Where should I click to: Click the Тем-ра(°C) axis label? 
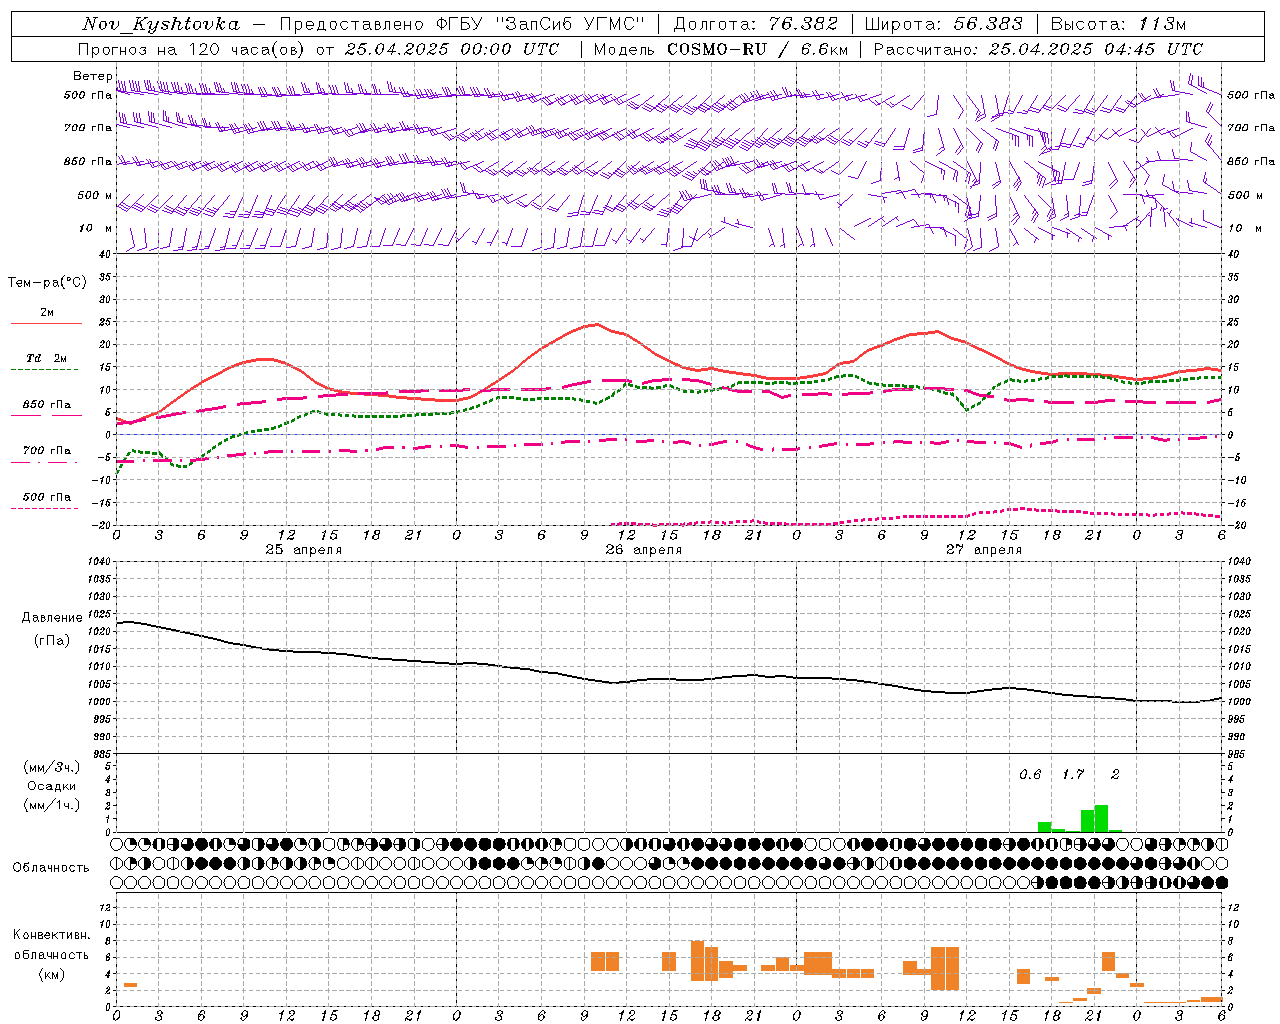click(x=47, y=283)
